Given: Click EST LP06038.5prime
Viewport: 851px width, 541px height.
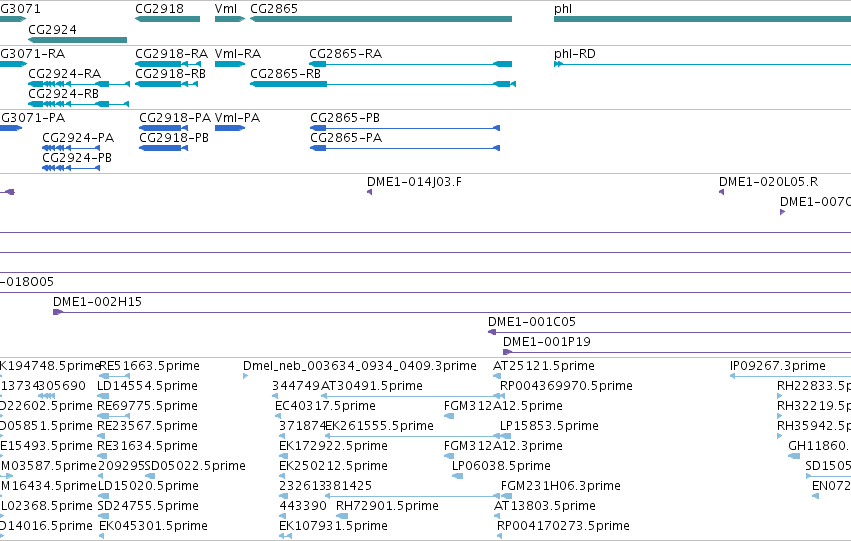Looking at the screenshot, I should click(458, 476).
